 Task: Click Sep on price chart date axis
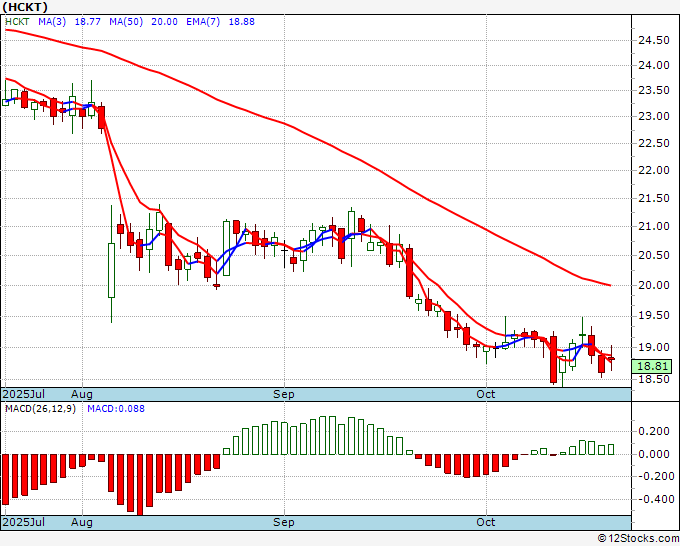point(284,394)
